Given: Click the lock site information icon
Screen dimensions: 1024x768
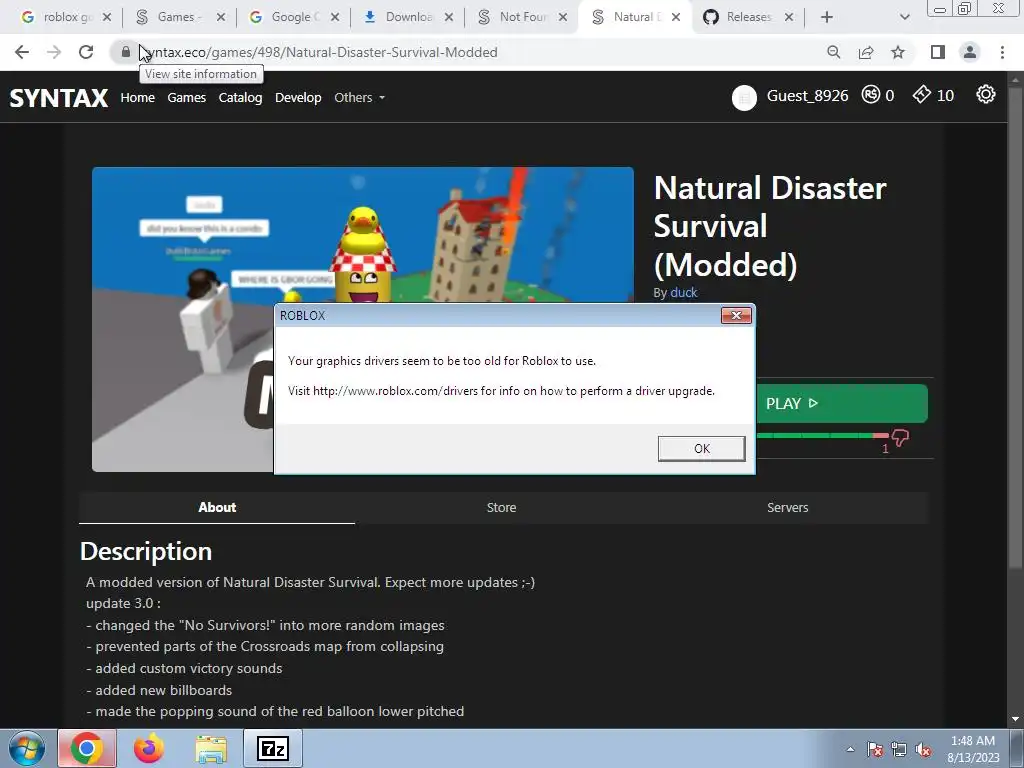Looking at the screenshot, I should point(125,52).
